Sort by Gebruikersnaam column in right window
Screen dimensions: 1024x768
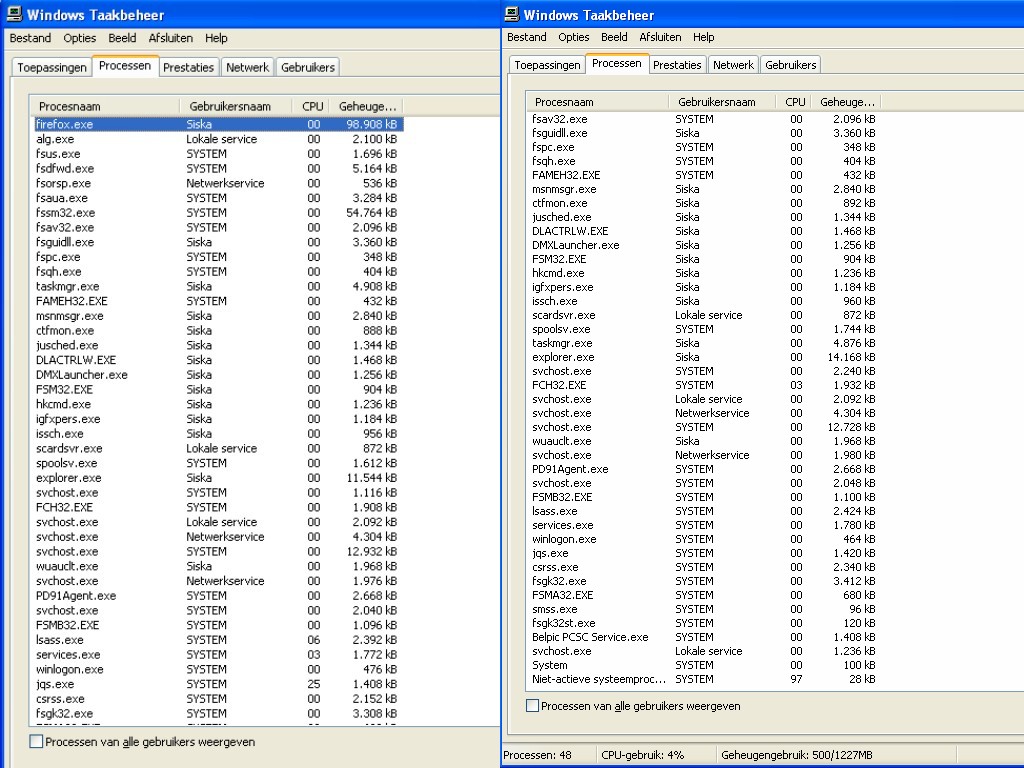pos(722,102)
